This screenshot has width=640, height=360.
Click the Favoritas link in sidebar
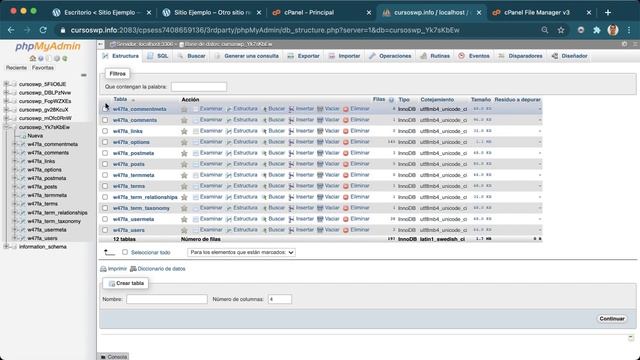(43, 68)
